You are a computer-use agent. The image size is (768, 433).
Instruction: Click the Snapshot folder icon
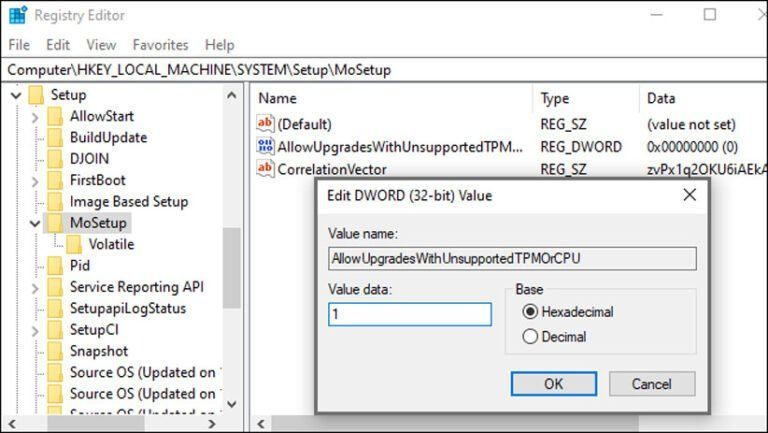[x=55, y=351]
